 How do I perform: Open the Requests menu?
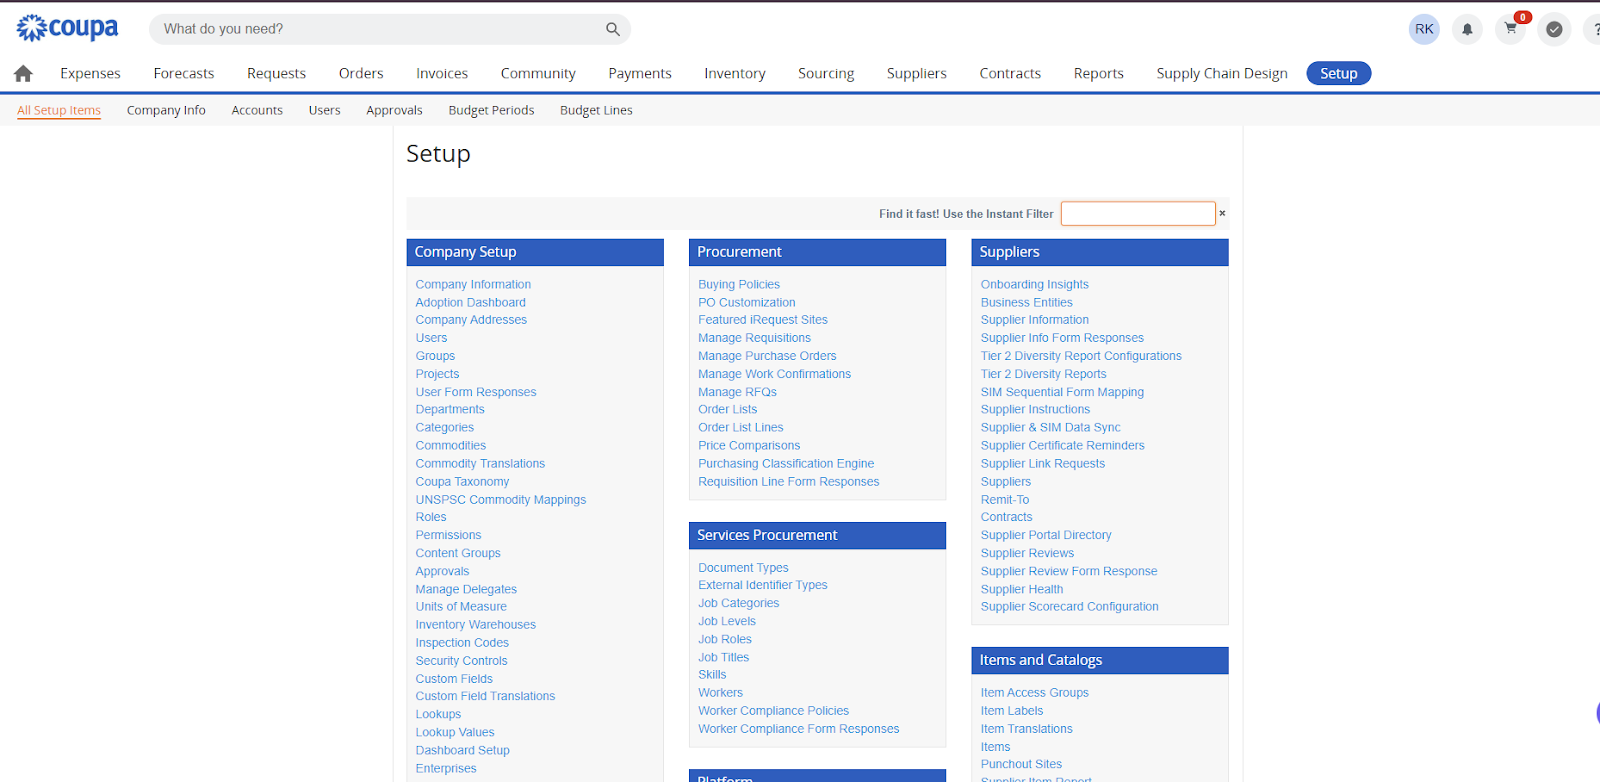[276, 73]
